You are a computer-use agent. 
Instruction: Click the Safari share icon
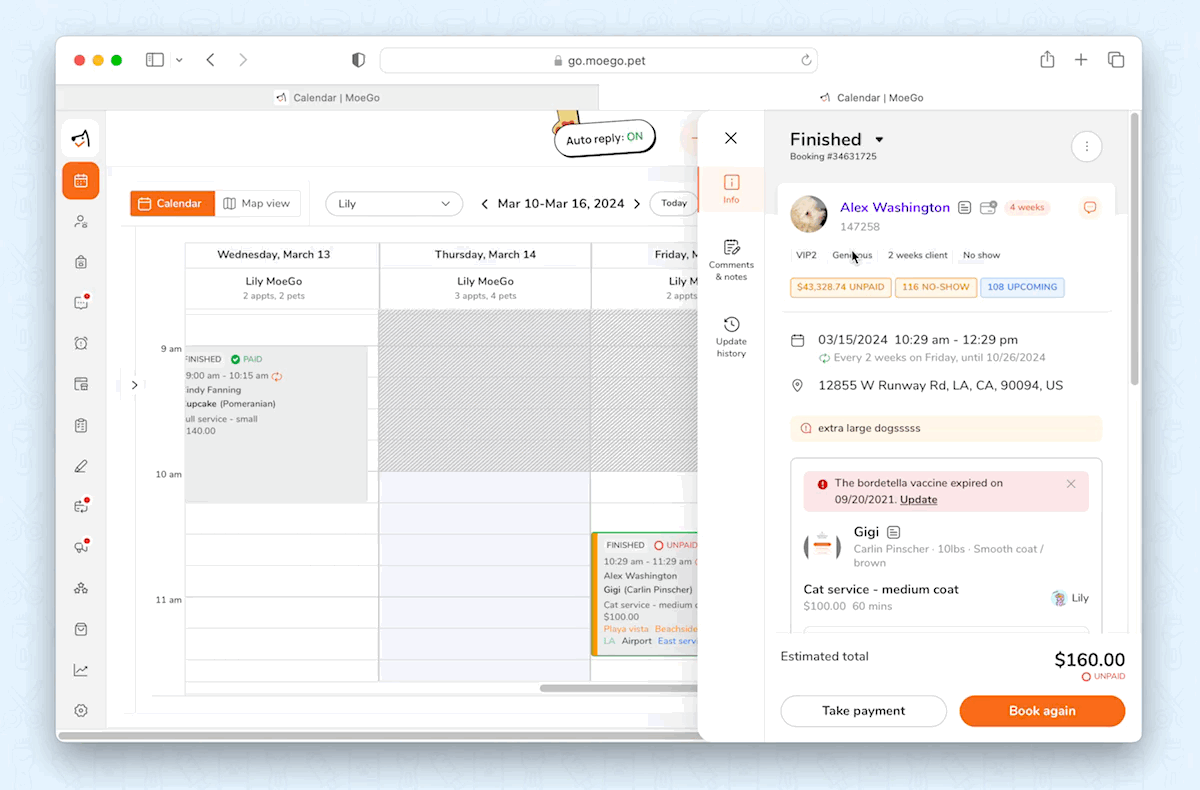[x=1047, y=60]
